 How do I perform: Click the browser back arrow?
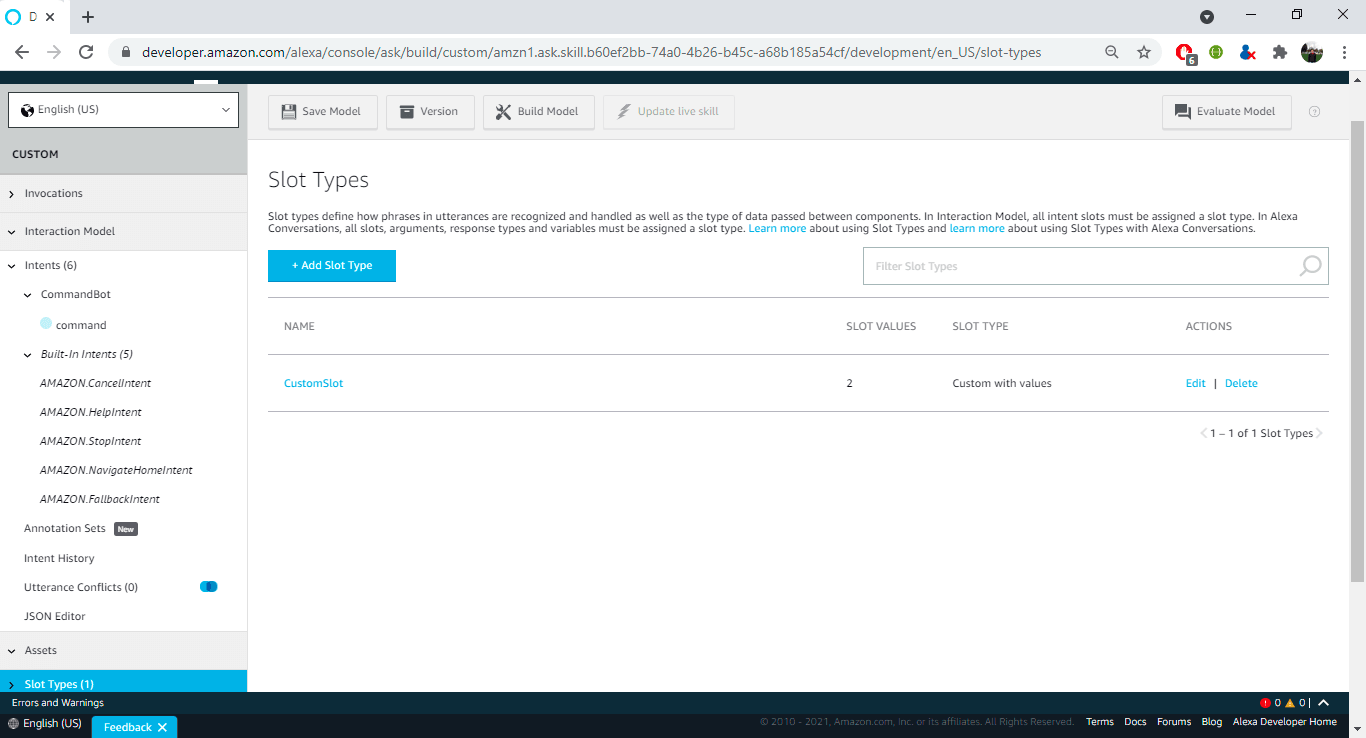pyautogui.click(x=22, y=52)
